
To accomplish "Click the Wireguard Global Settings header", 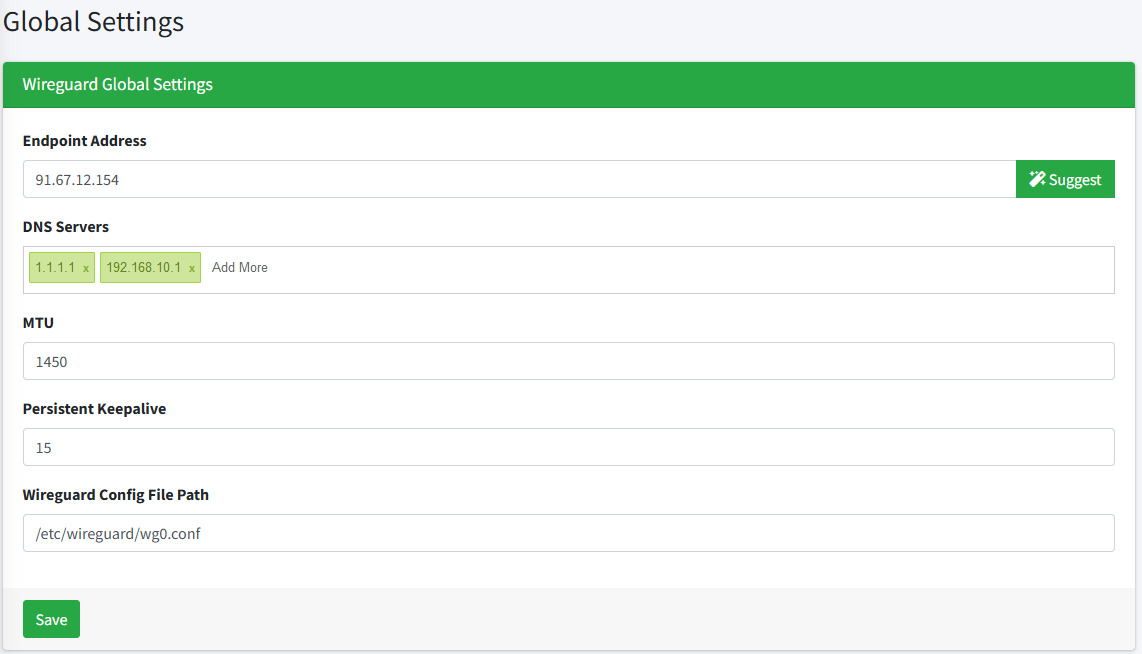I will (x=569, y=84).
